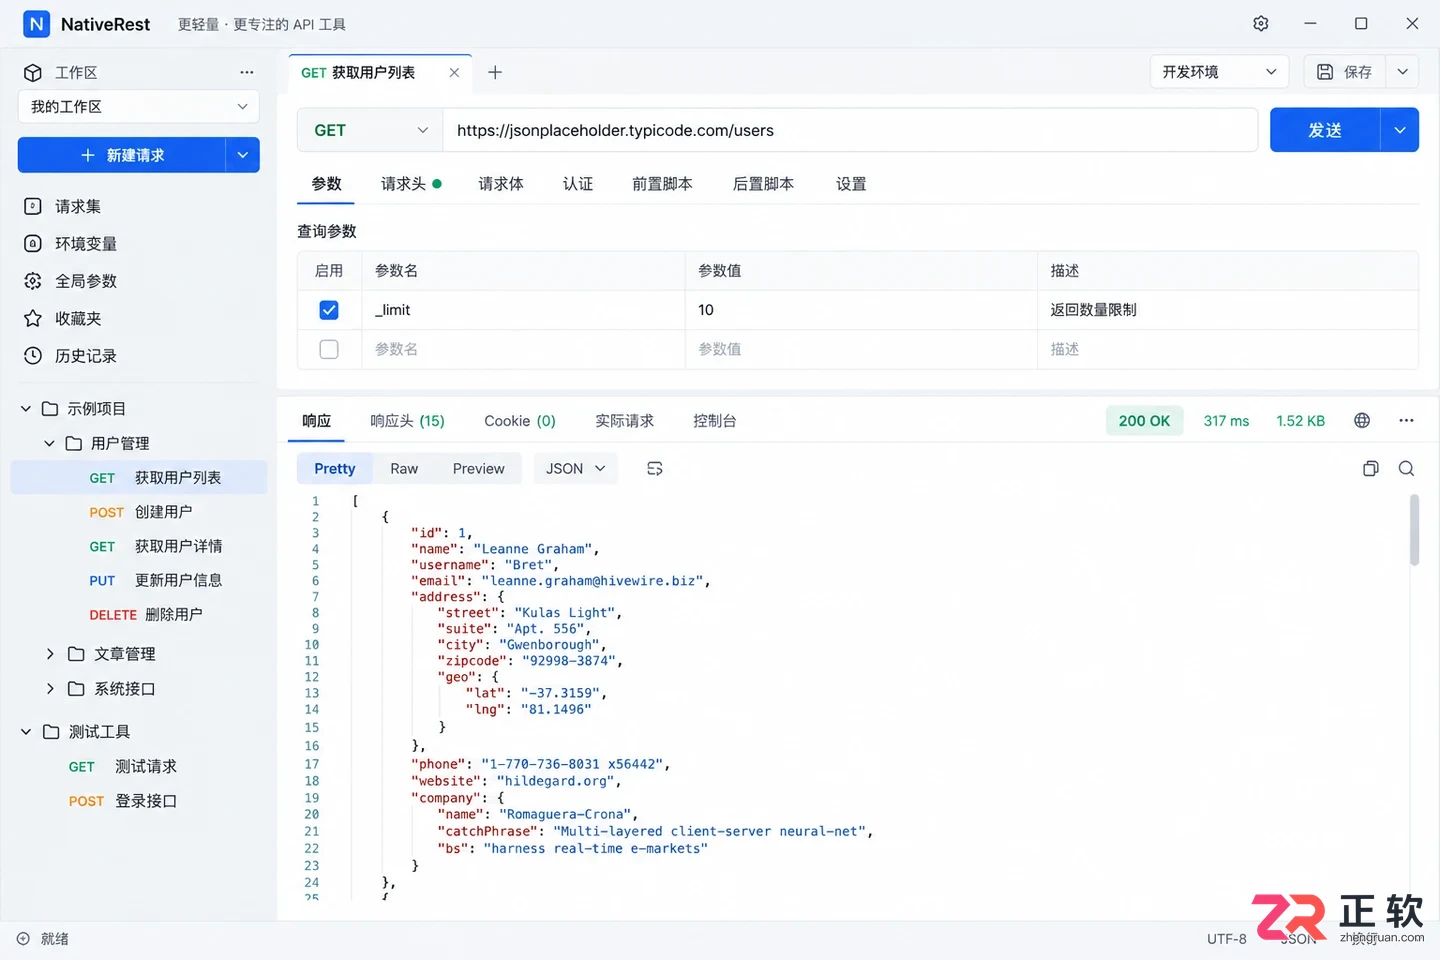
Task: Toggle word wrap in response viewer
Action: 655,468
